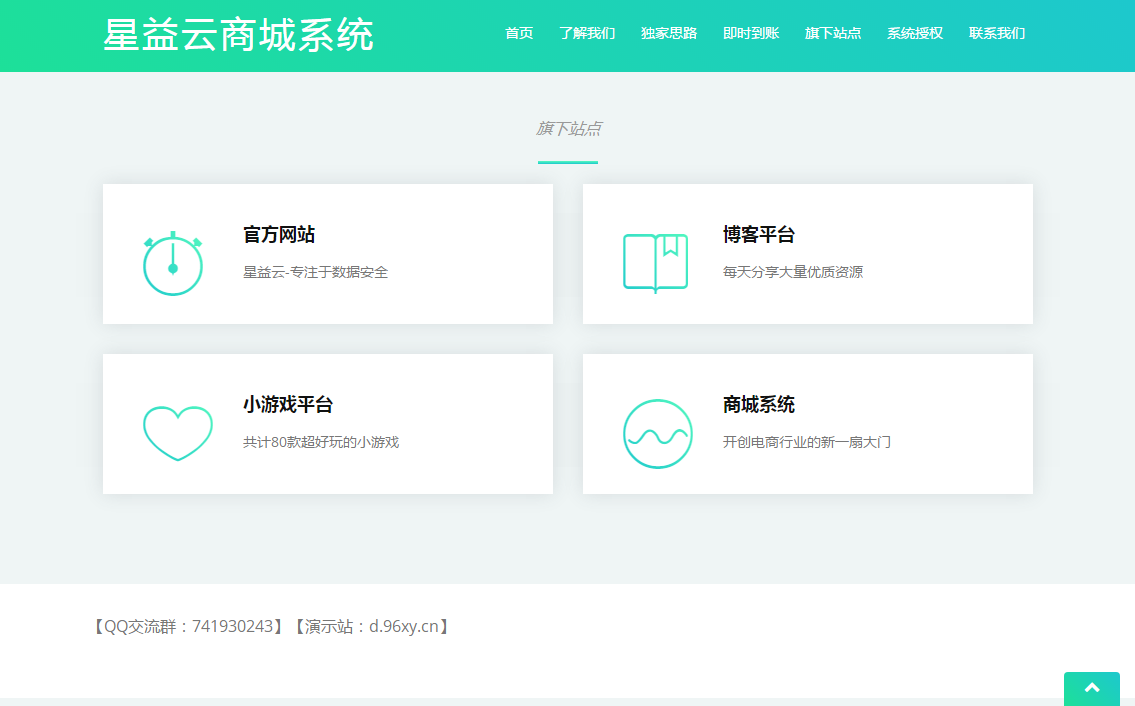This screenshot has width=1135, height=706.
Task: Click 联系我们 in the top navigation
Action: tap(997, 33)
